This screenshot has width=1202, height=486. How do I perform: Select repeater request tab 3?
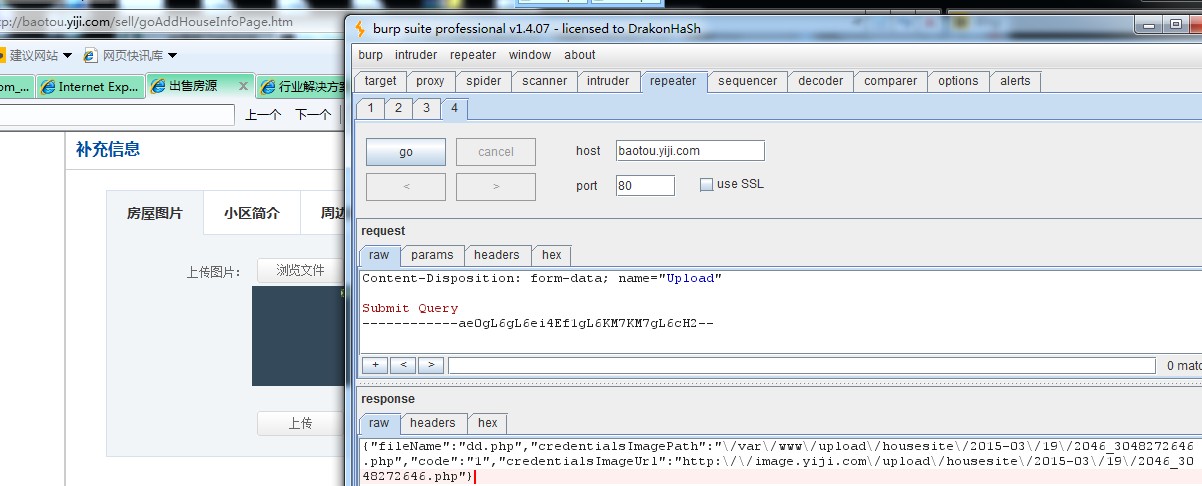pos(426,108)
